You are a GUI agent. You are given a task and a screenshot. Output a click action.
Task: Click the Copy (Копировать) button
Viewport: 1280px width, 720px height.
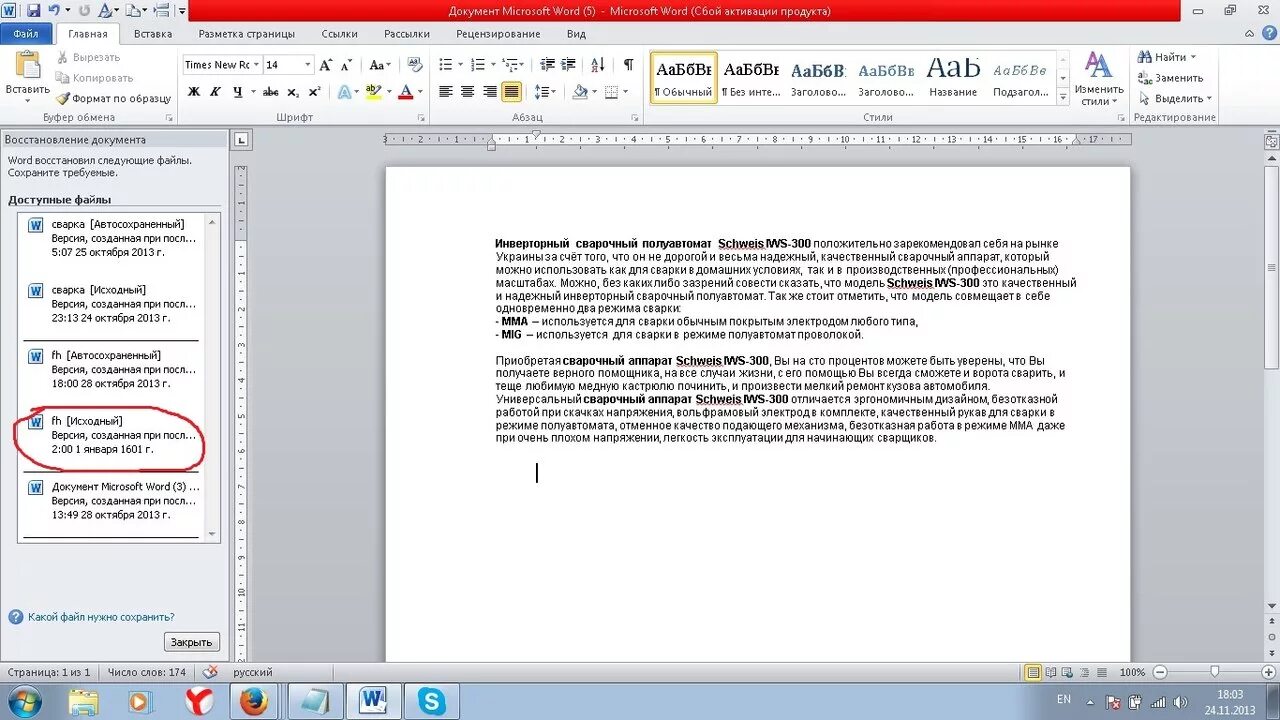pyautogui.click(x=94, y=78)
